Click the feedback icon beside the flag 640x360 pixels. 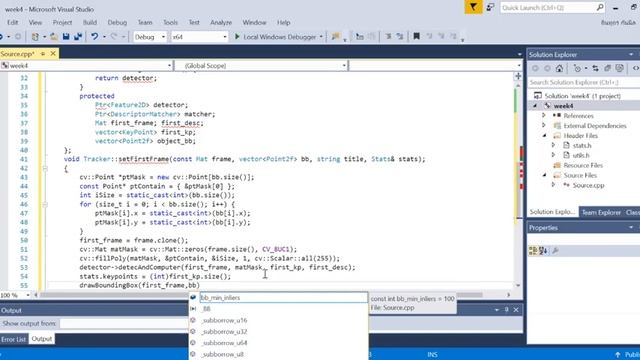490,7
